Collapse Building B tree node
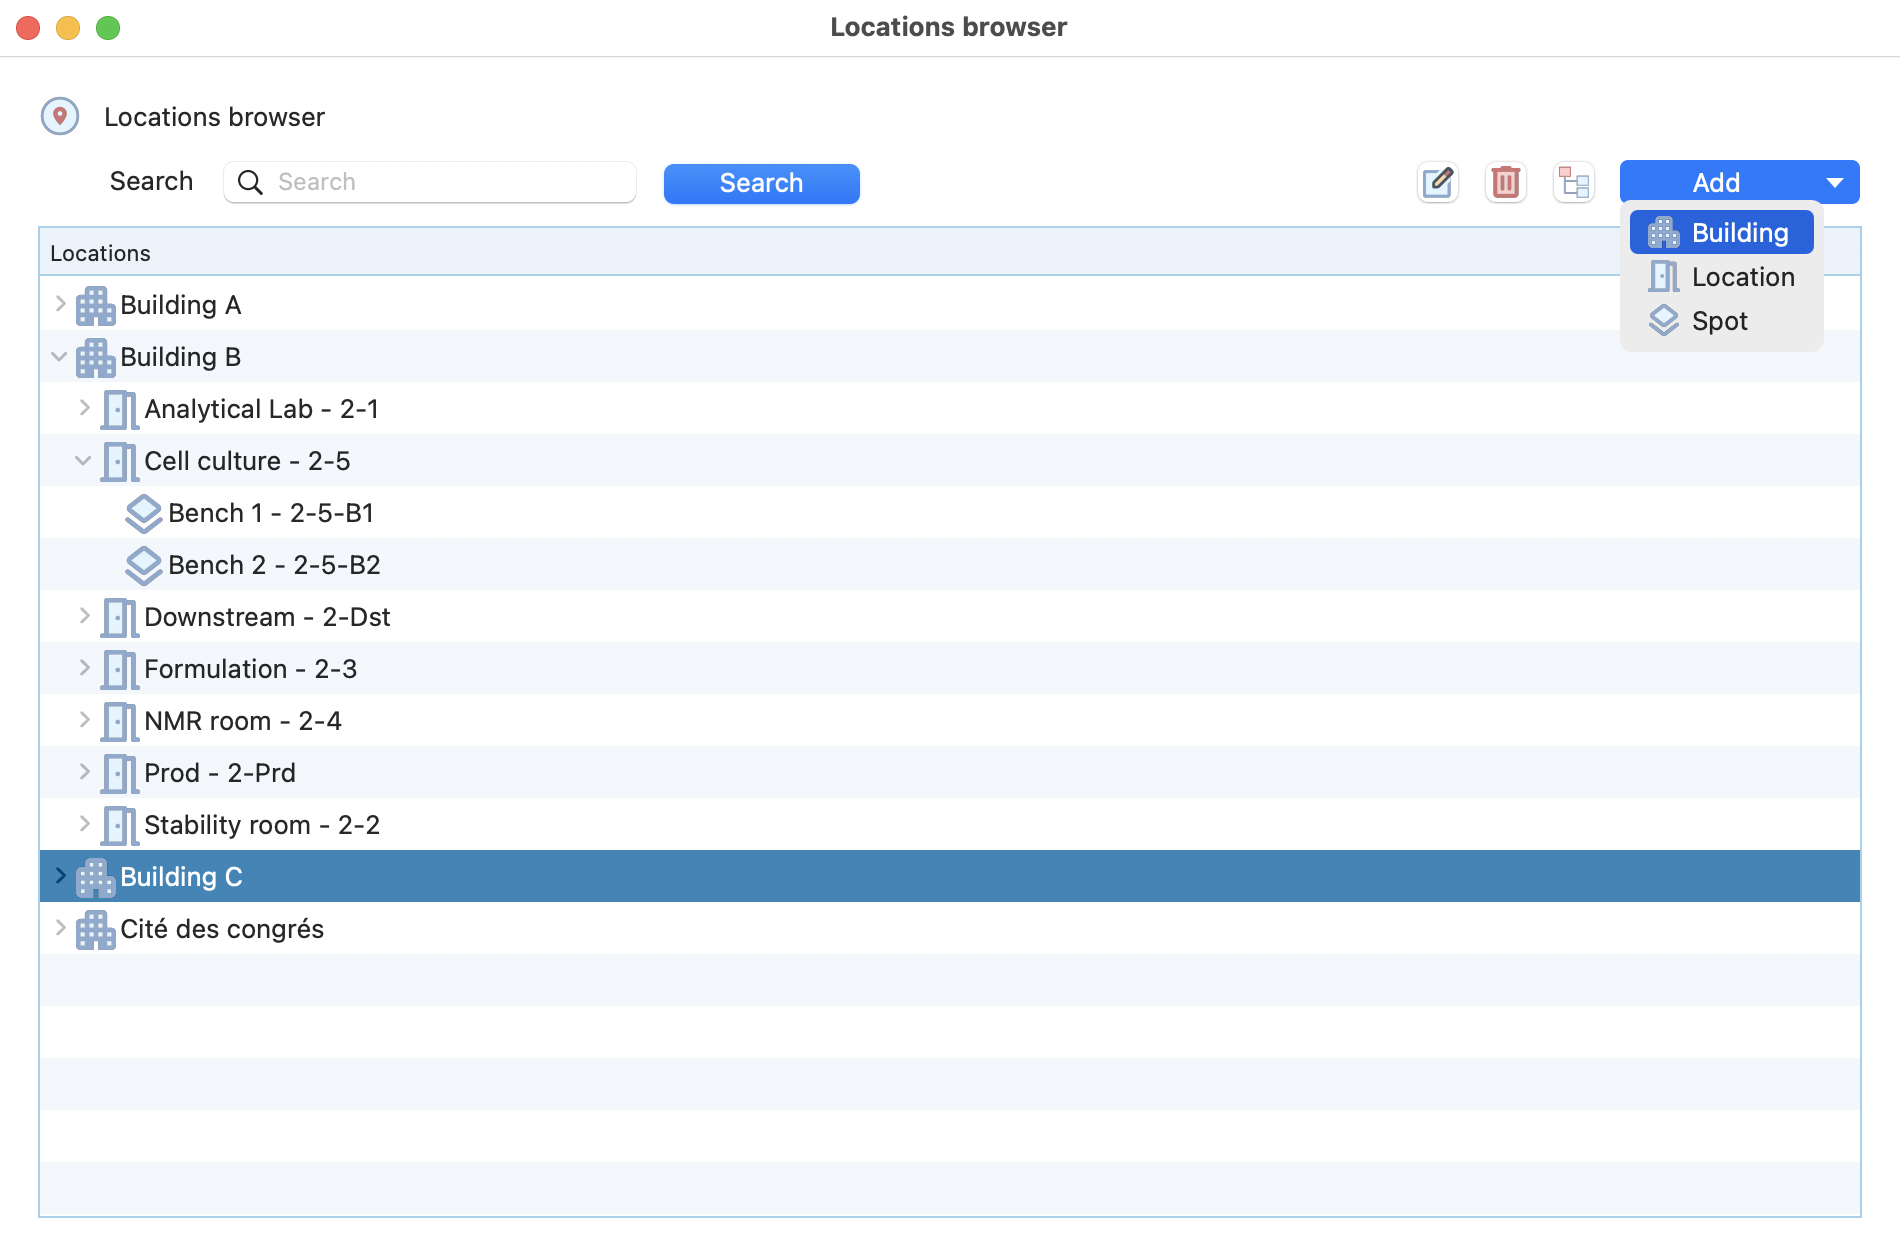The height and width of the screenshot is (1256, 1900). [x=60, y=356]
